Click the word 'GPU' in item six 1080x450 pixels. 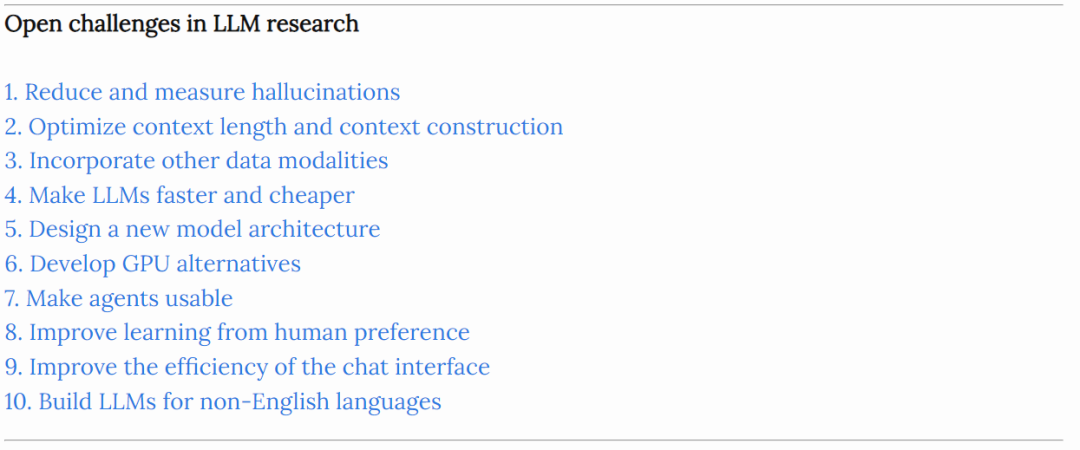pos(147,264)
